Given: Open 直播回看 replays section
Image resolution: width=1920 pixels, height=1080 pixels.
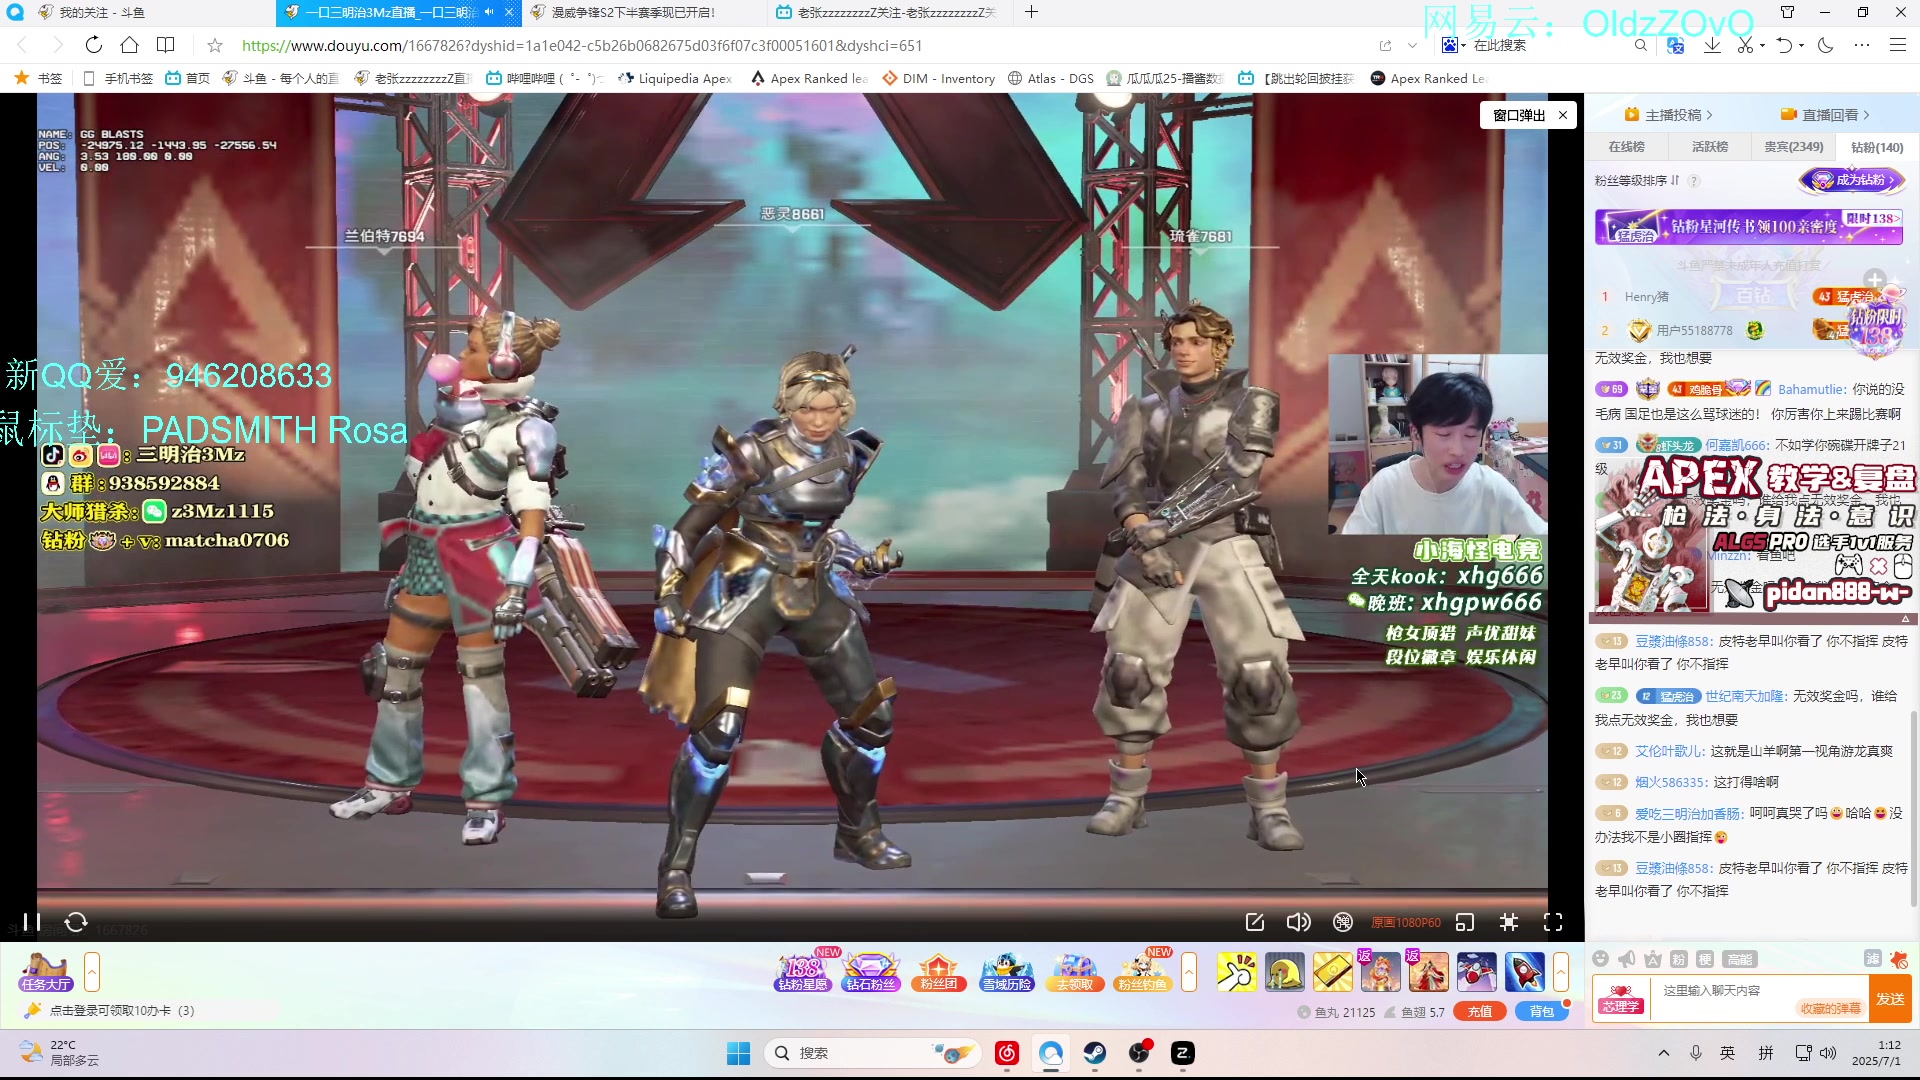Looking at the screenshot, I should [1825, 115].
